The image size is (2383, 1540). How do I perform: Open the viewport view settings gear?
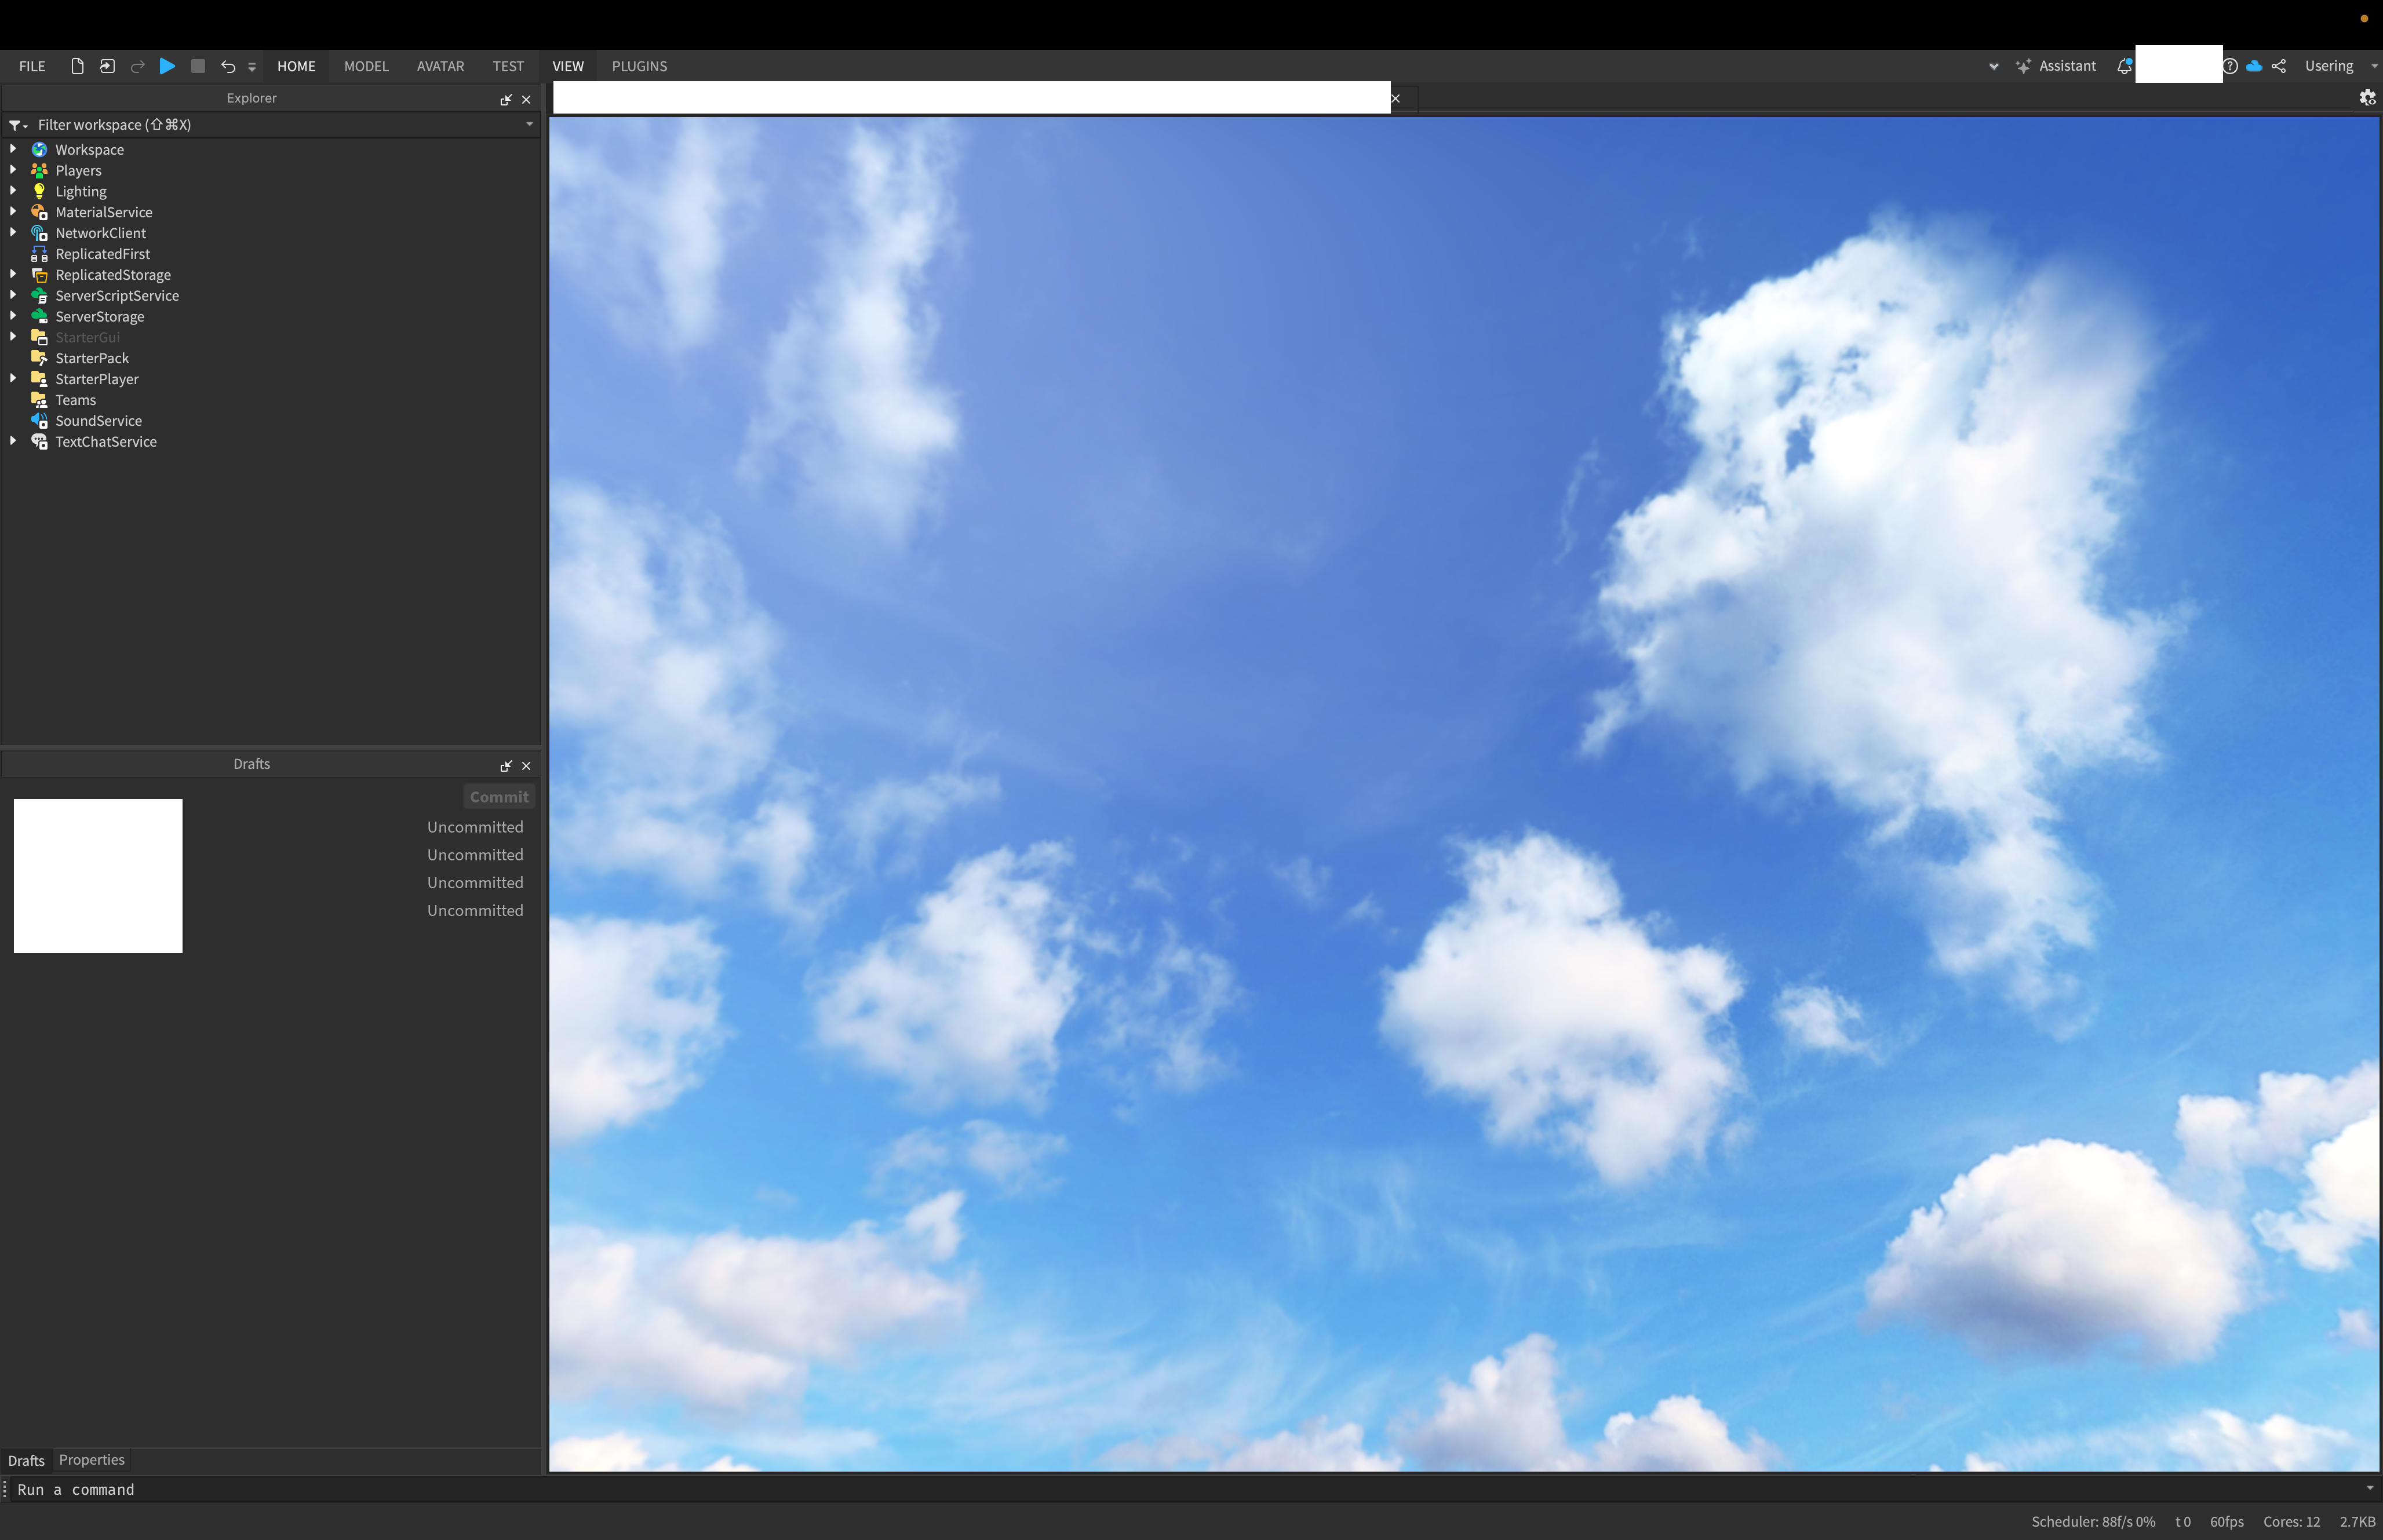(x=2367, y=98)
